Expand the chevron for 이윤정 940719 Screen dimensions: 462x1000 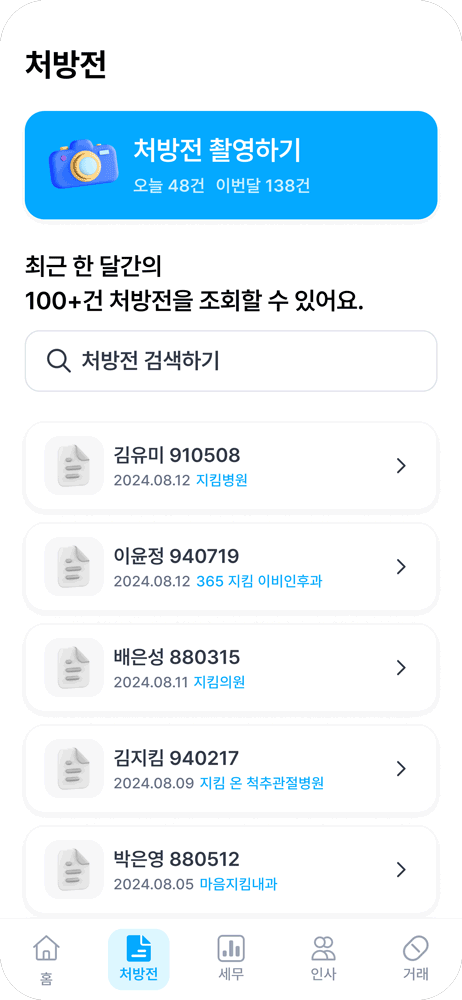tap(401, 567)
